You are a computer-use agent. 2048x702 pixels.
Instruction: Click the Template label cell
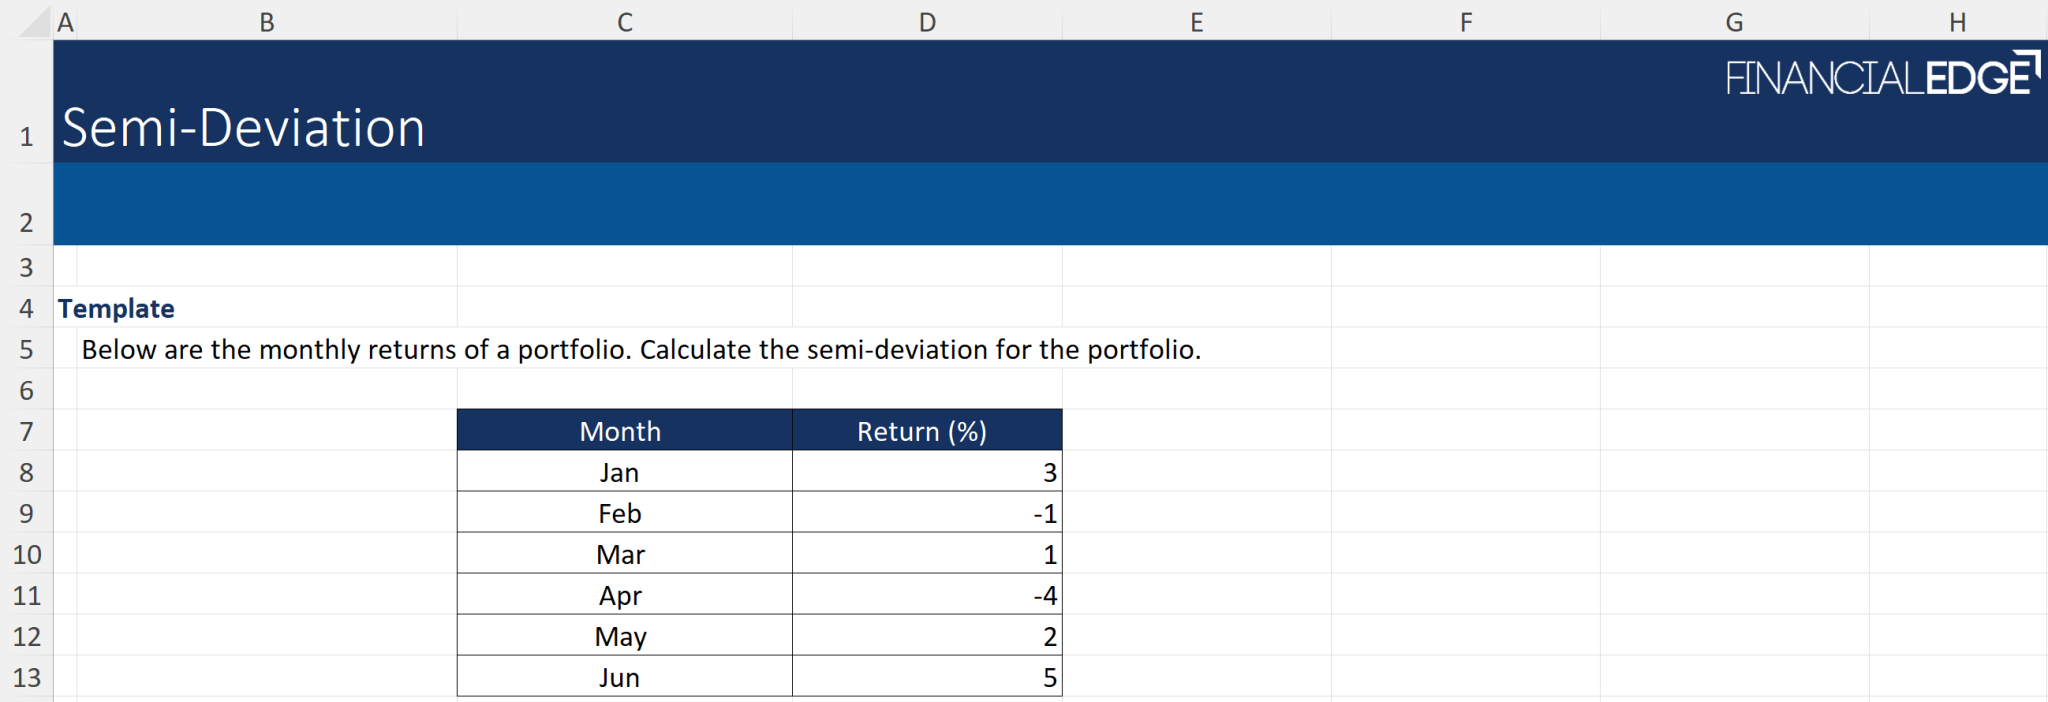click(x=116, y=308)
